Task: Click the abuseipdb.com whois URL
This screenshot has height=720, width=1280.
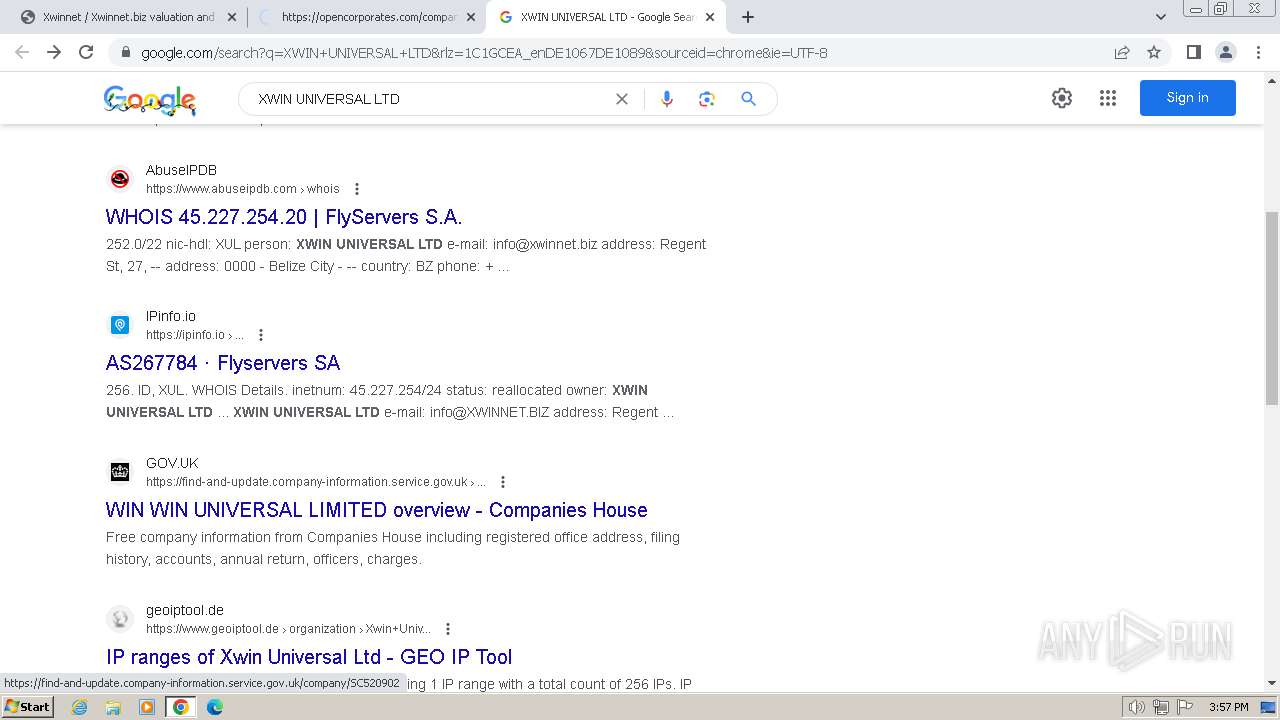Action: tap(243, 189)
